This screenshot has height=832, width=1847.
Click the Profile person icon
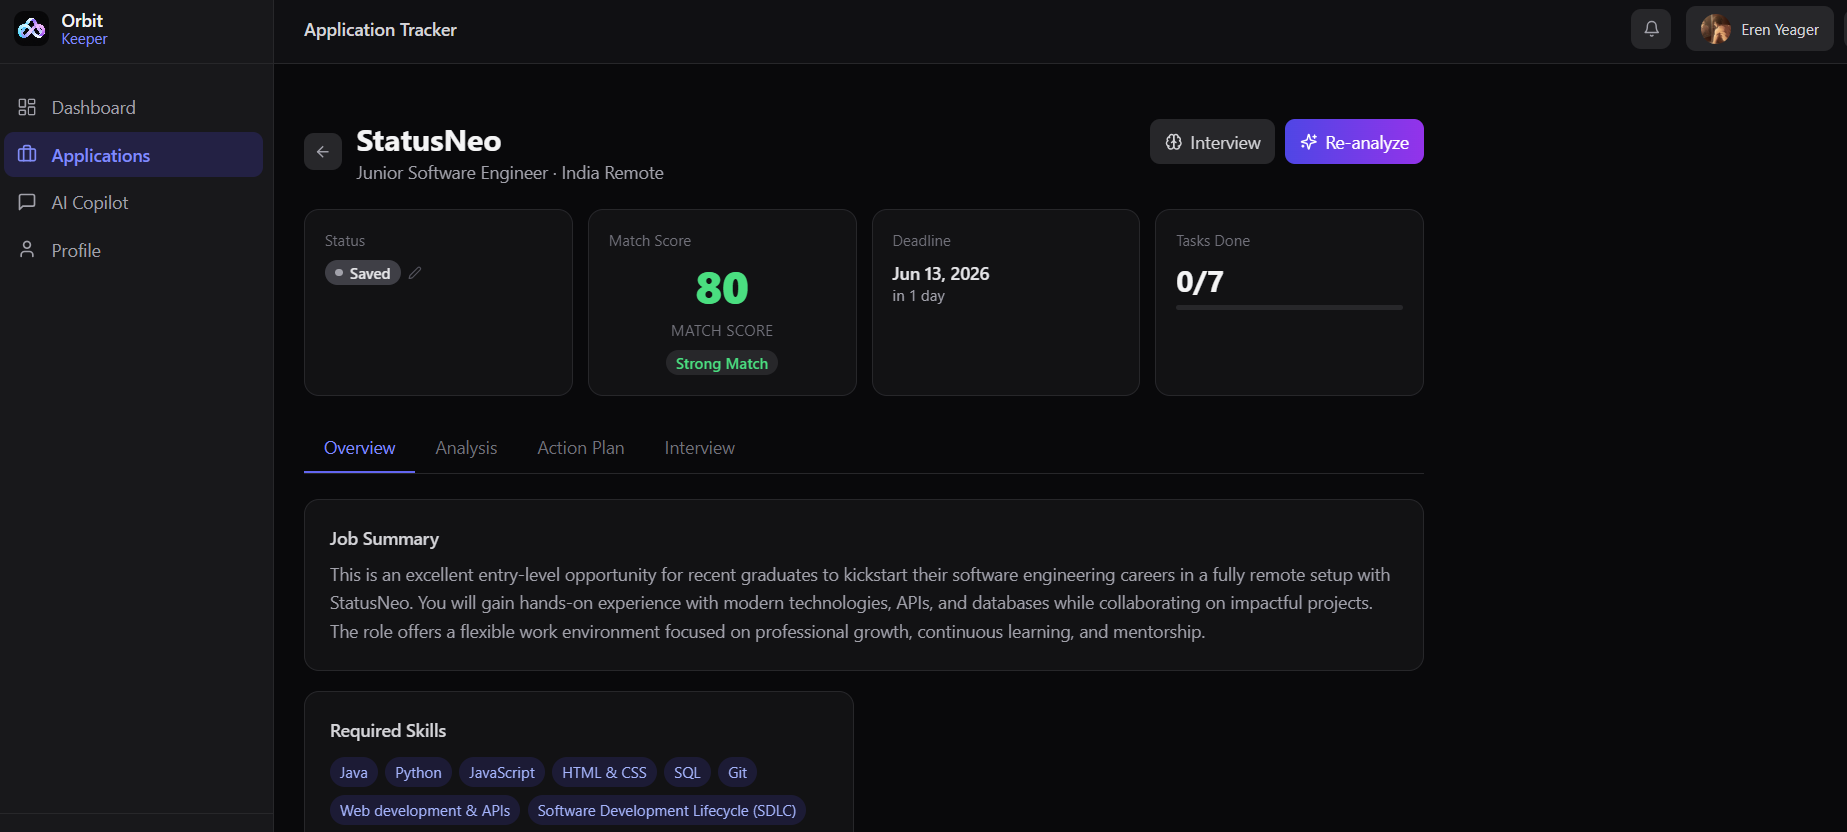[27, 250]
